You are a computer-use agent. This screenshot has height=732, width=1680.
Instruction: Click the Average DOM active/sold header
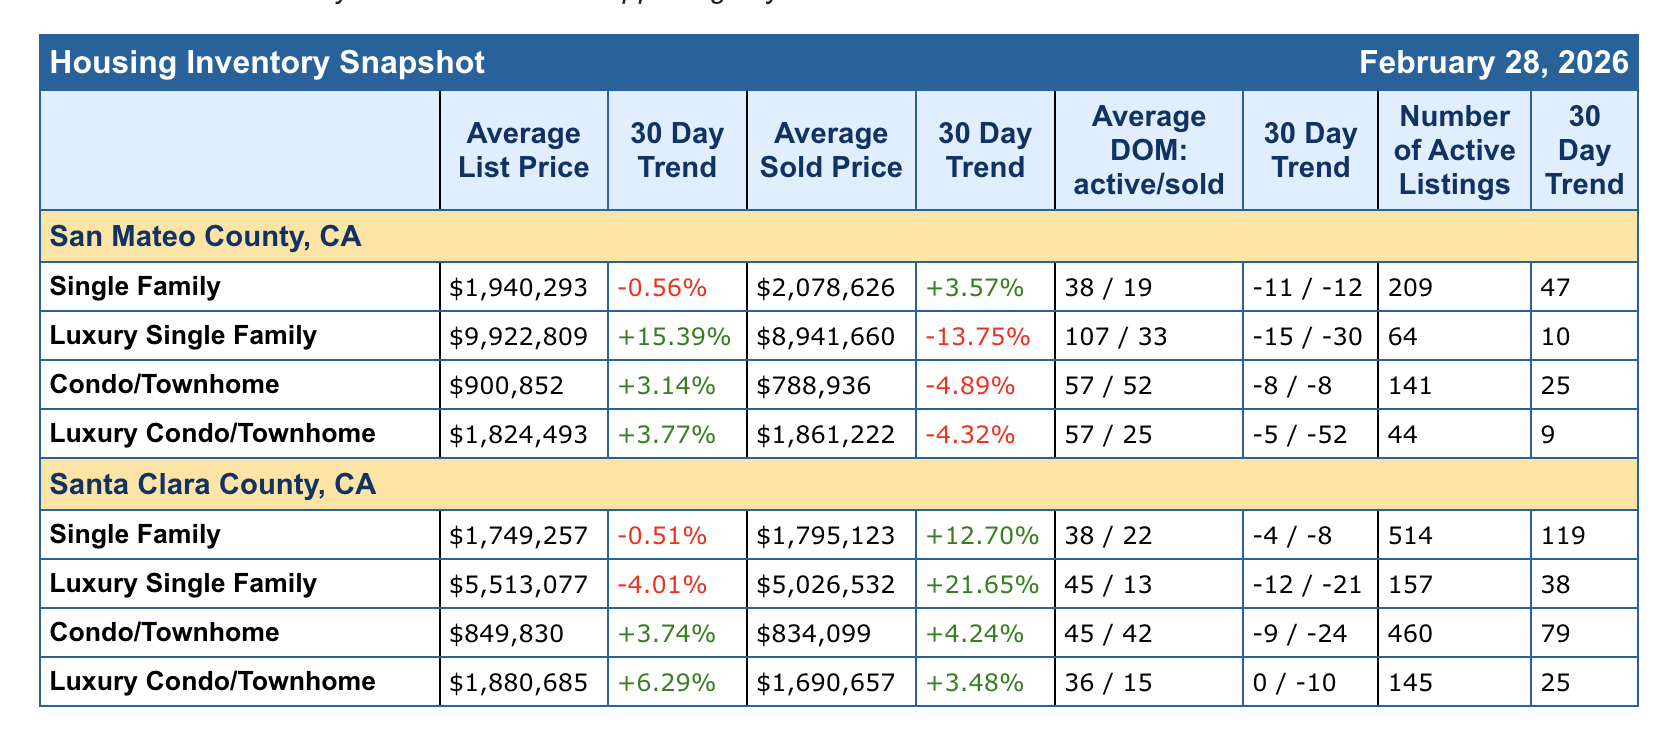click(1148, 150)
